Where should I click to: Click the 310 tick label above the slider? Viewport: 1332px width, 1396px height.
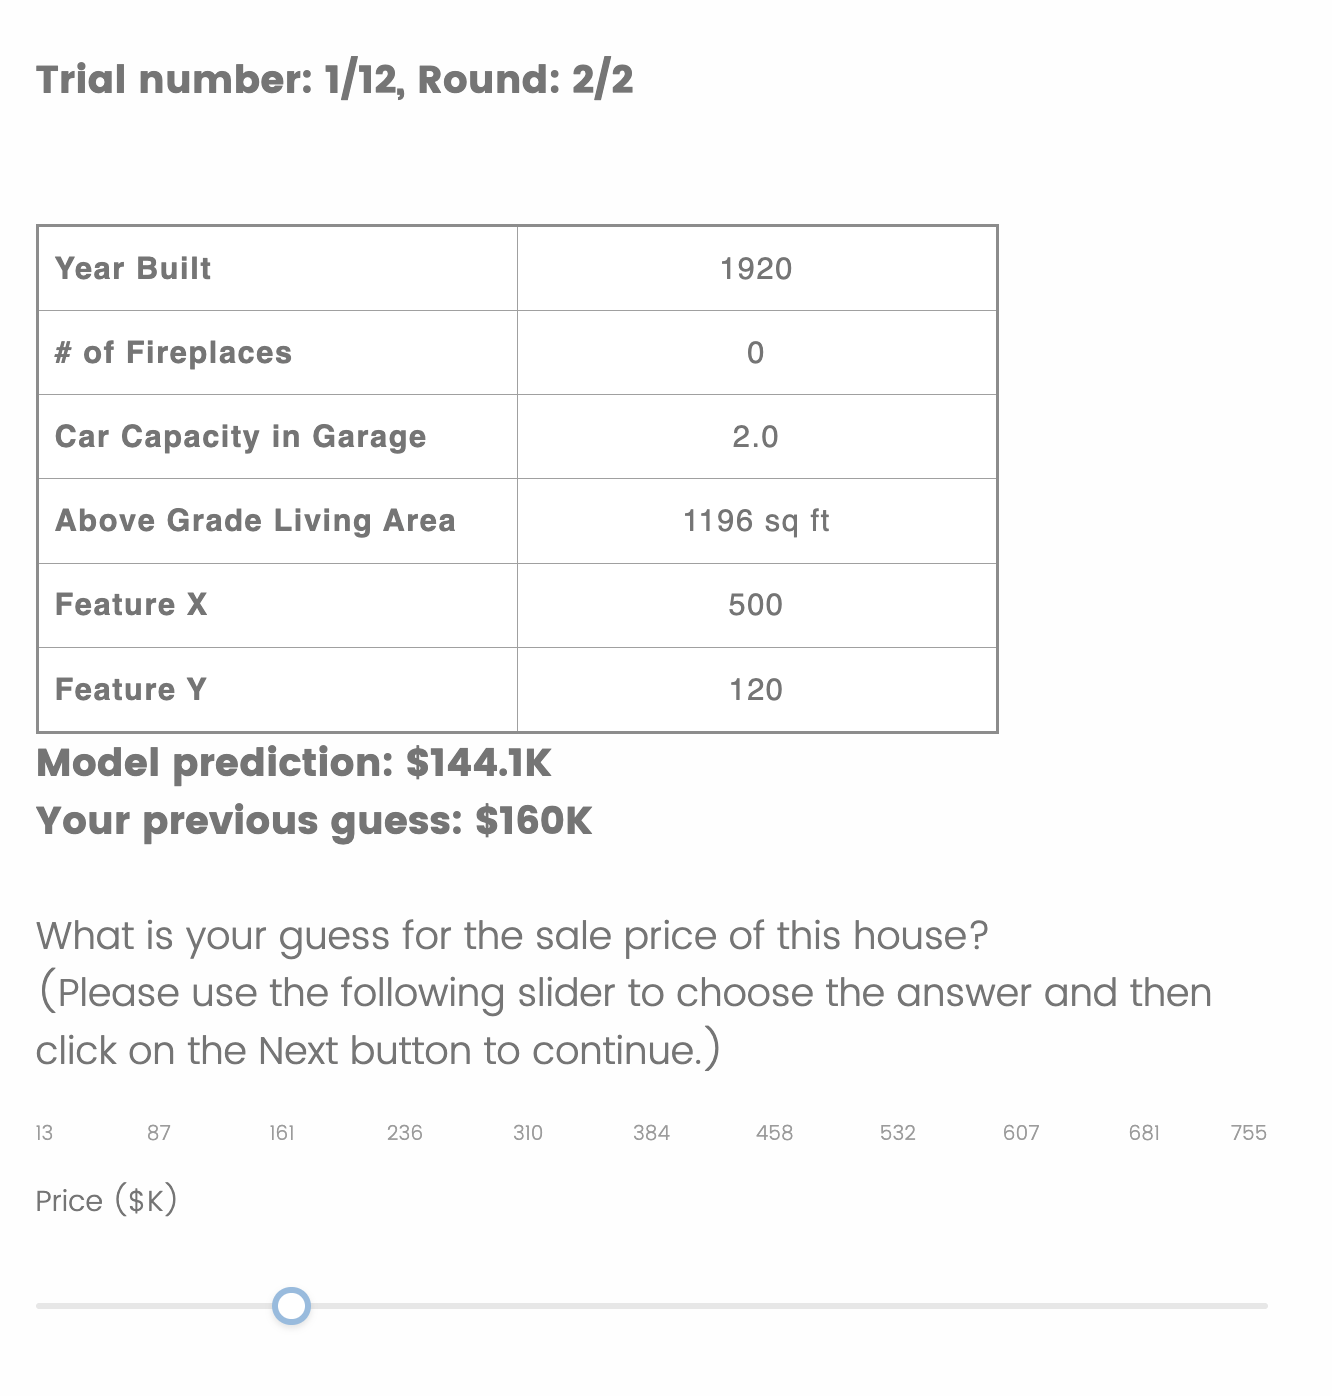point(528,1133)
